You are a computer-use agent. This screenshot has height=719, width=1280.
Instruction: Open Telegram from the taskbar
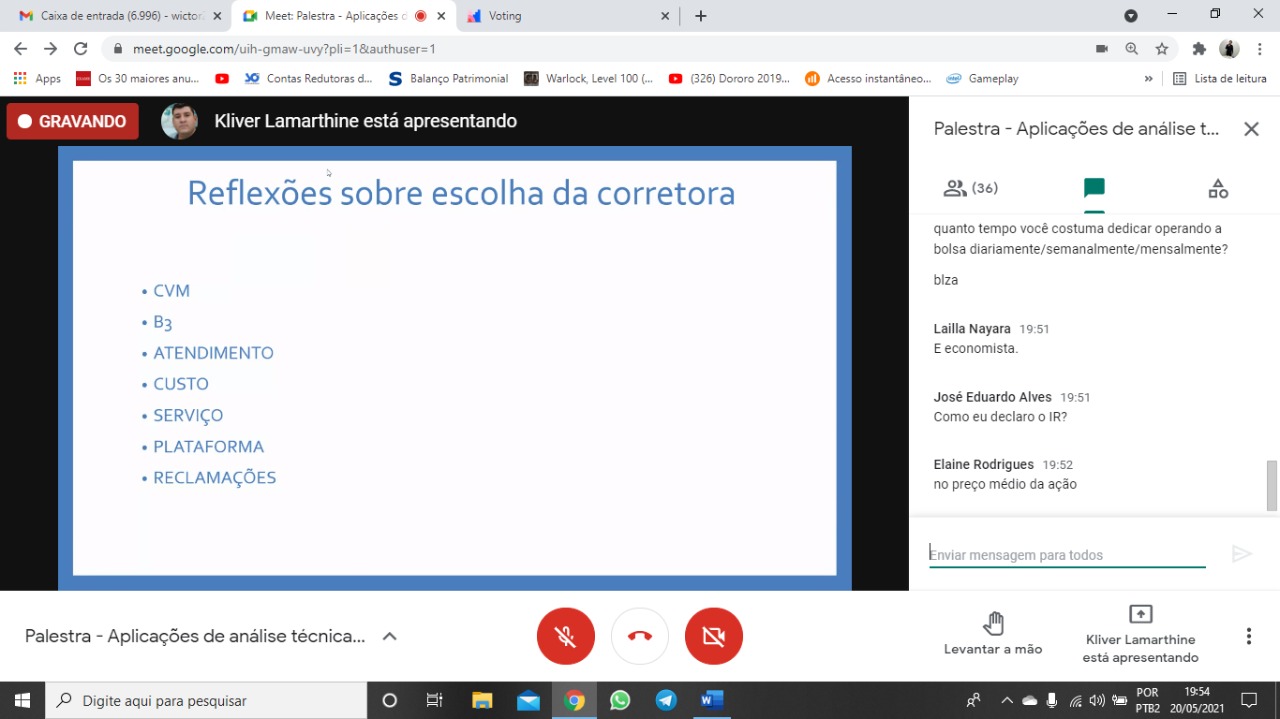coord(666,700)
